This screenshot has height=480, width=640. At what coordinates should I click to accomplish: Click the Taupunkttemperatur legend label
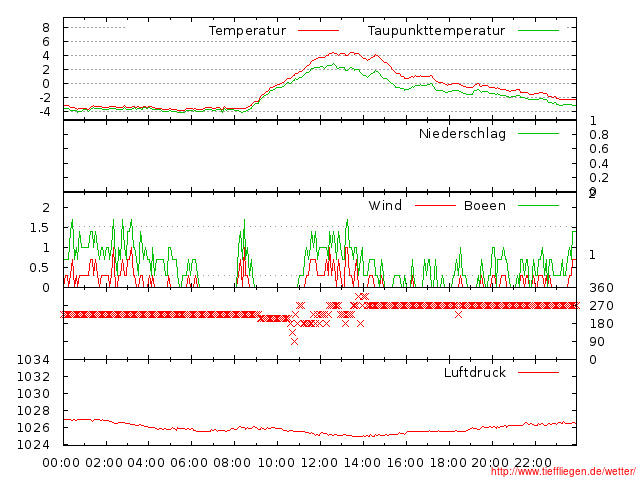coord(436,31)
